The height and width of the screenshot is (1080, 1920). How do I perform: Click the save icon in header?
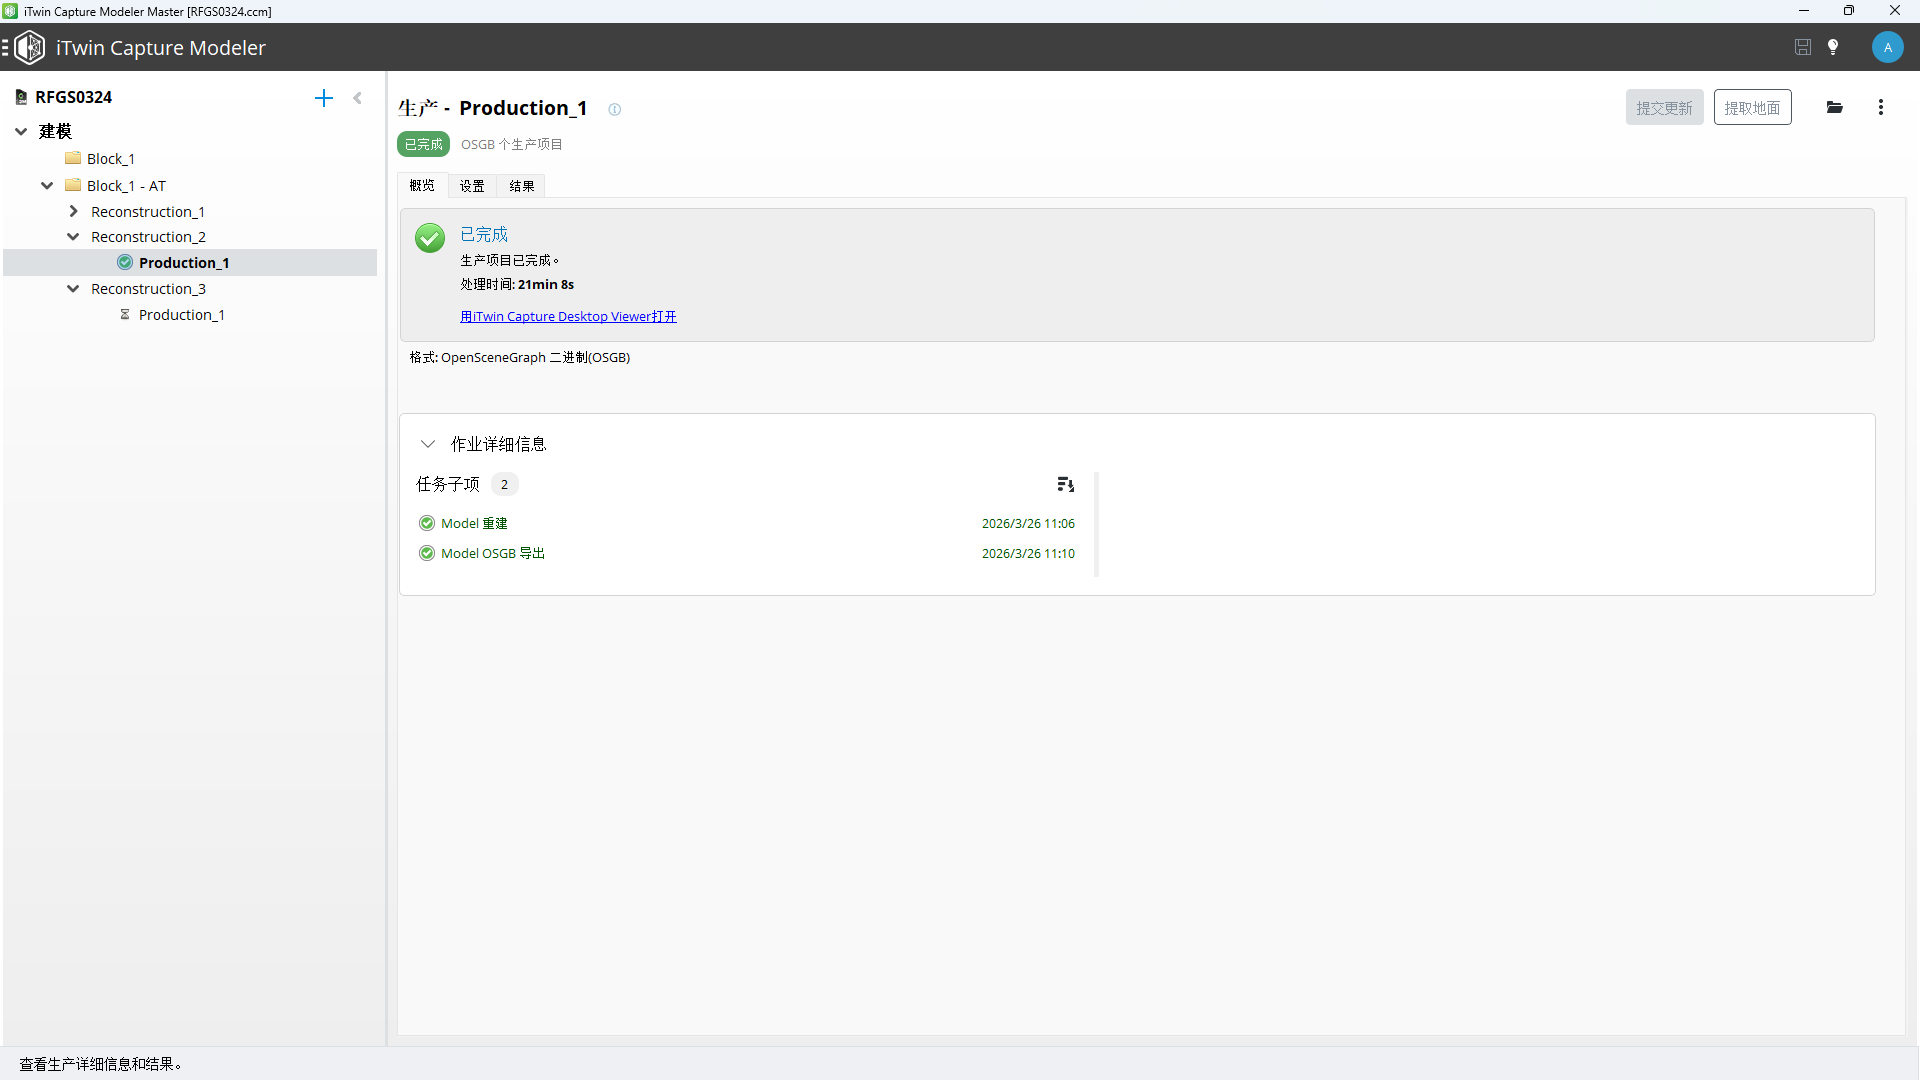pyautogui.click(x=1803, y=47)
